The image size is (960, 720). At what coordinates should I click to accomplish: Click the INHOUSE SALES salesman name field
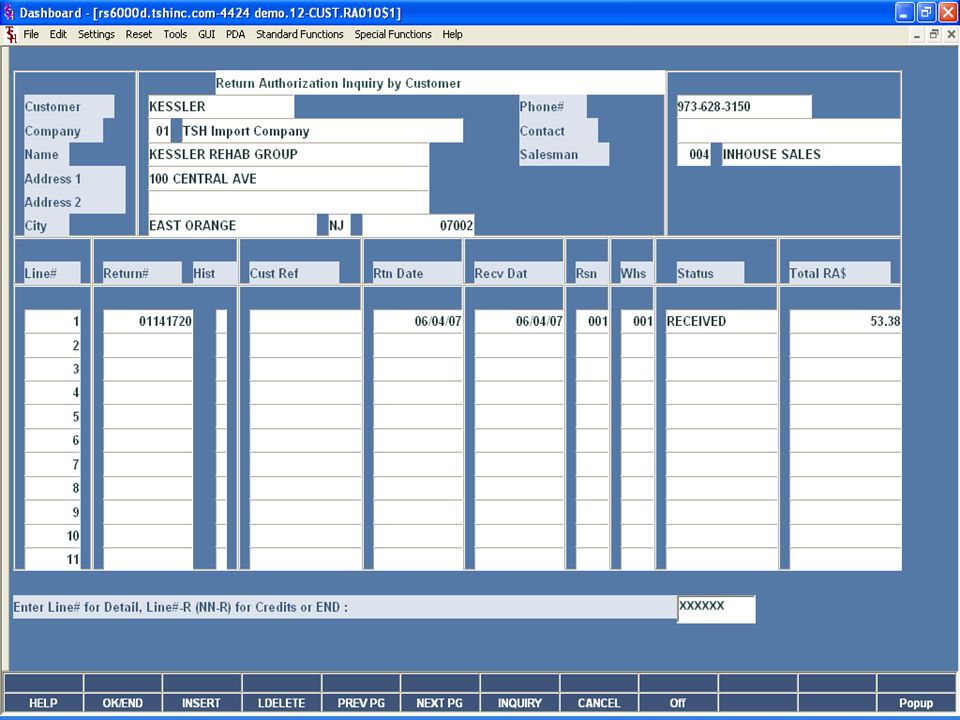[x=811, y=154]
